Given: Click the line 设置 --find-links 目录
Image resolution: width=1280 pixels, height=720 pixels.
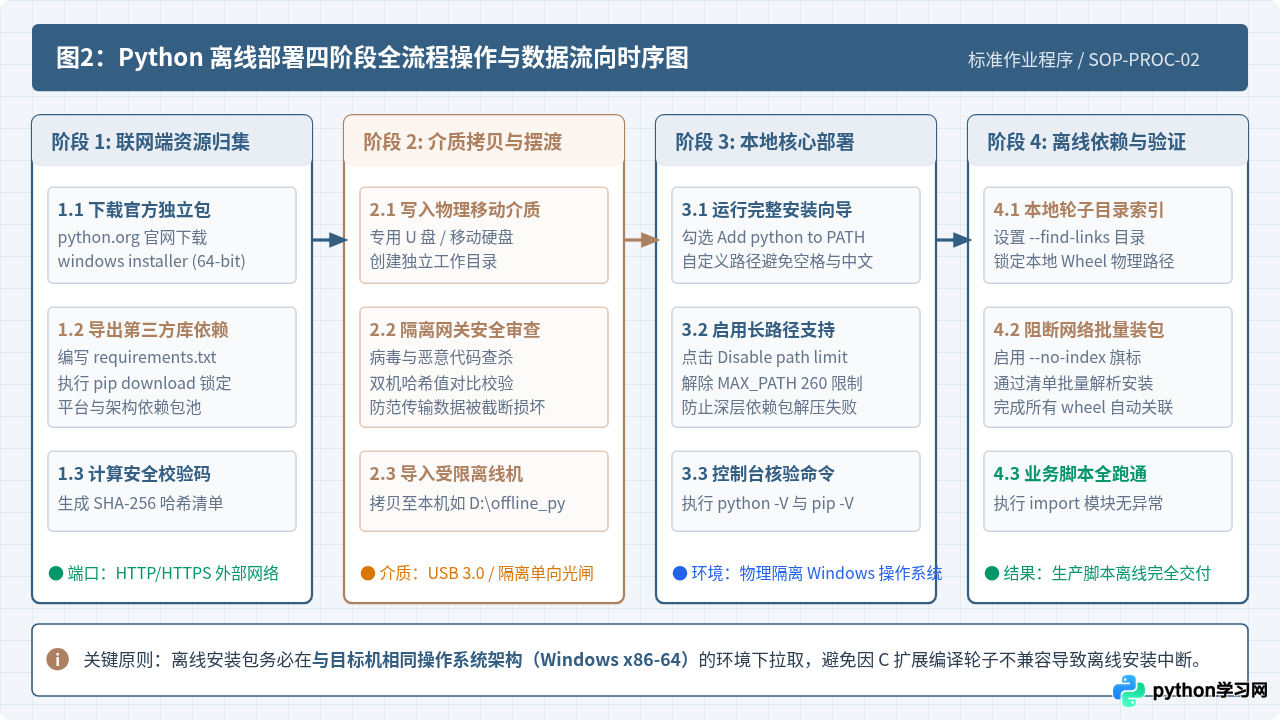Looking at the screenshot, I should click(1070, 238).
